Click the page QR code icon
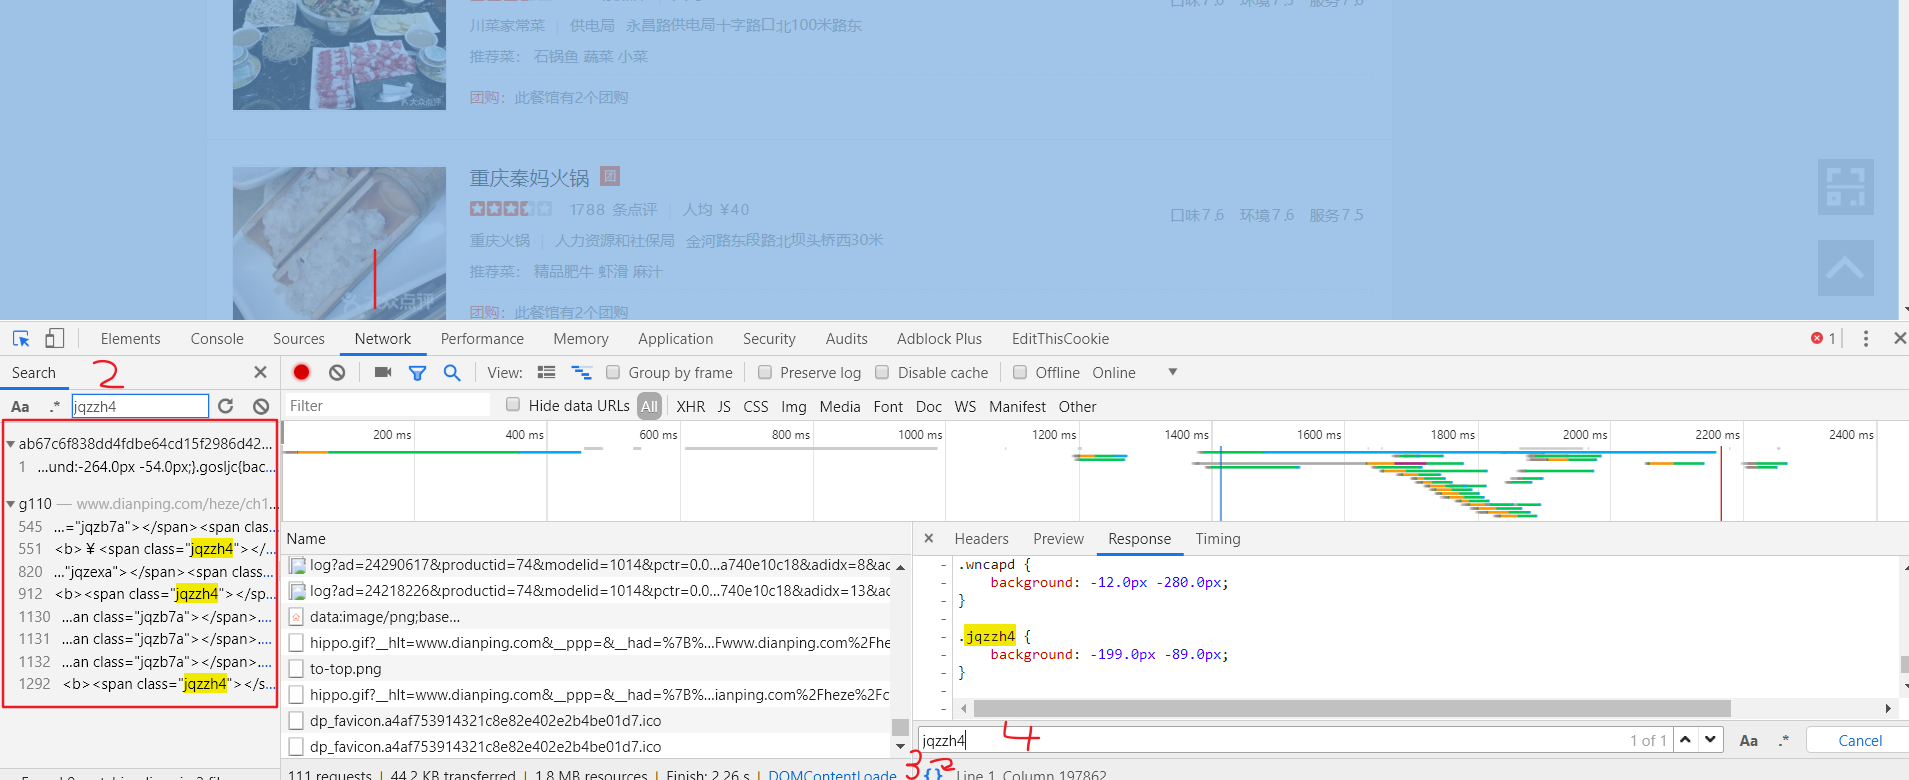 1845,187
